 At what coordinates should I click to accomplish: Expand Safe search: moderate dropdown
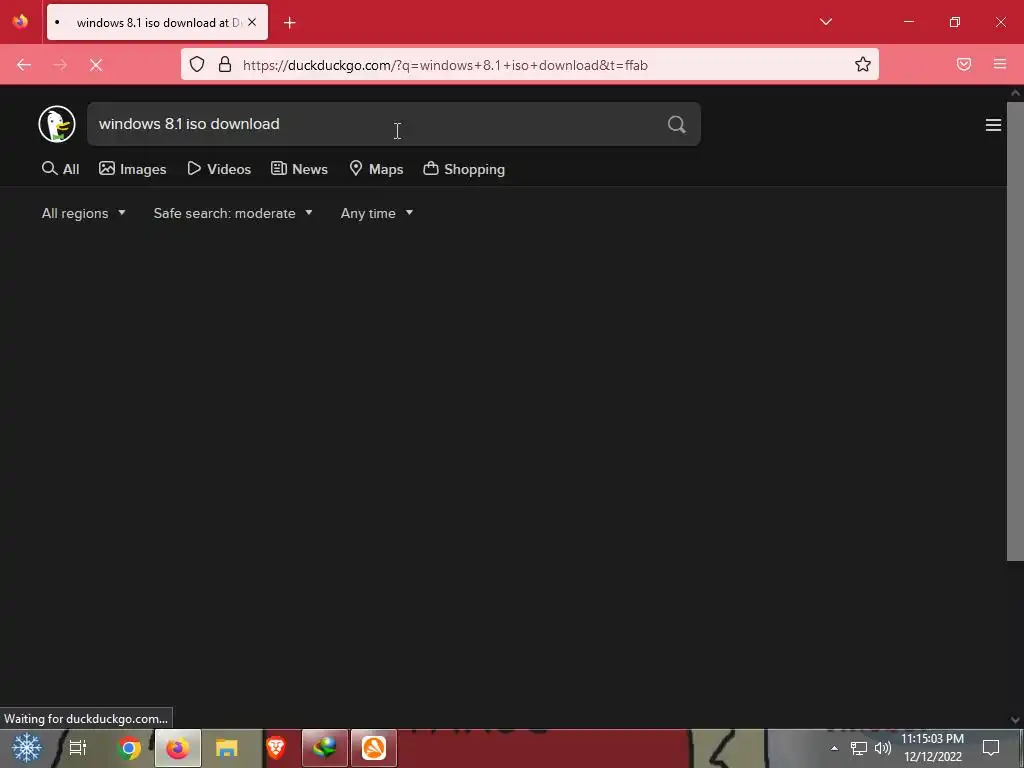coord(233,214)
